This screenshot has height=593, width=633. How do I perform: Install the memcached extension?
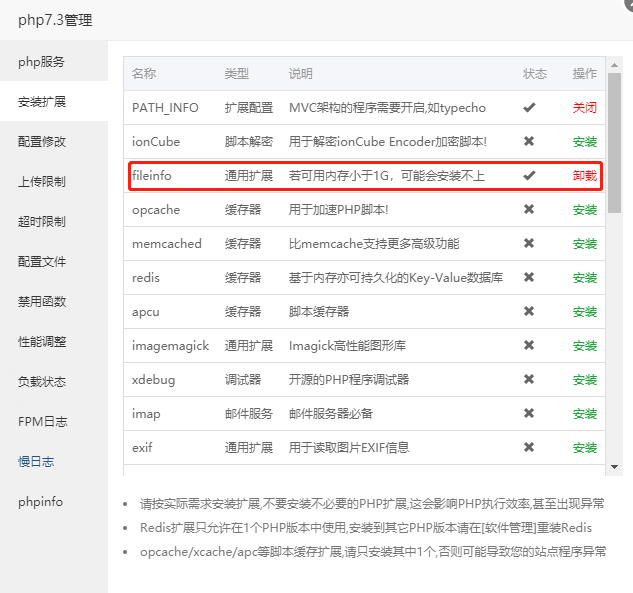(x=585, y=243)
